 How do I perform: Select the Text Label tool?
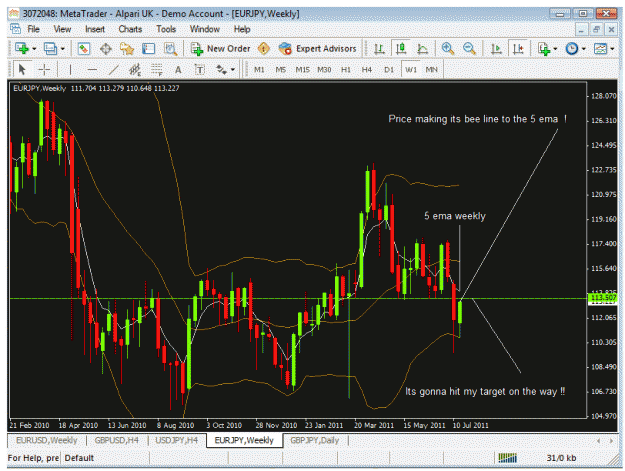[200, 70]
